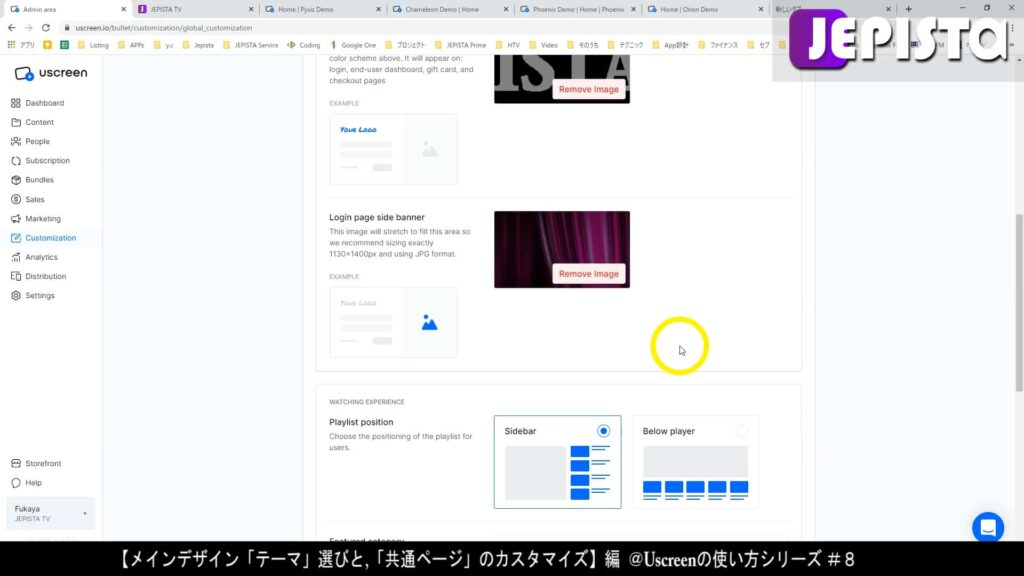Click the Sidebar layout preview graphic

click(x=557, y=473)
